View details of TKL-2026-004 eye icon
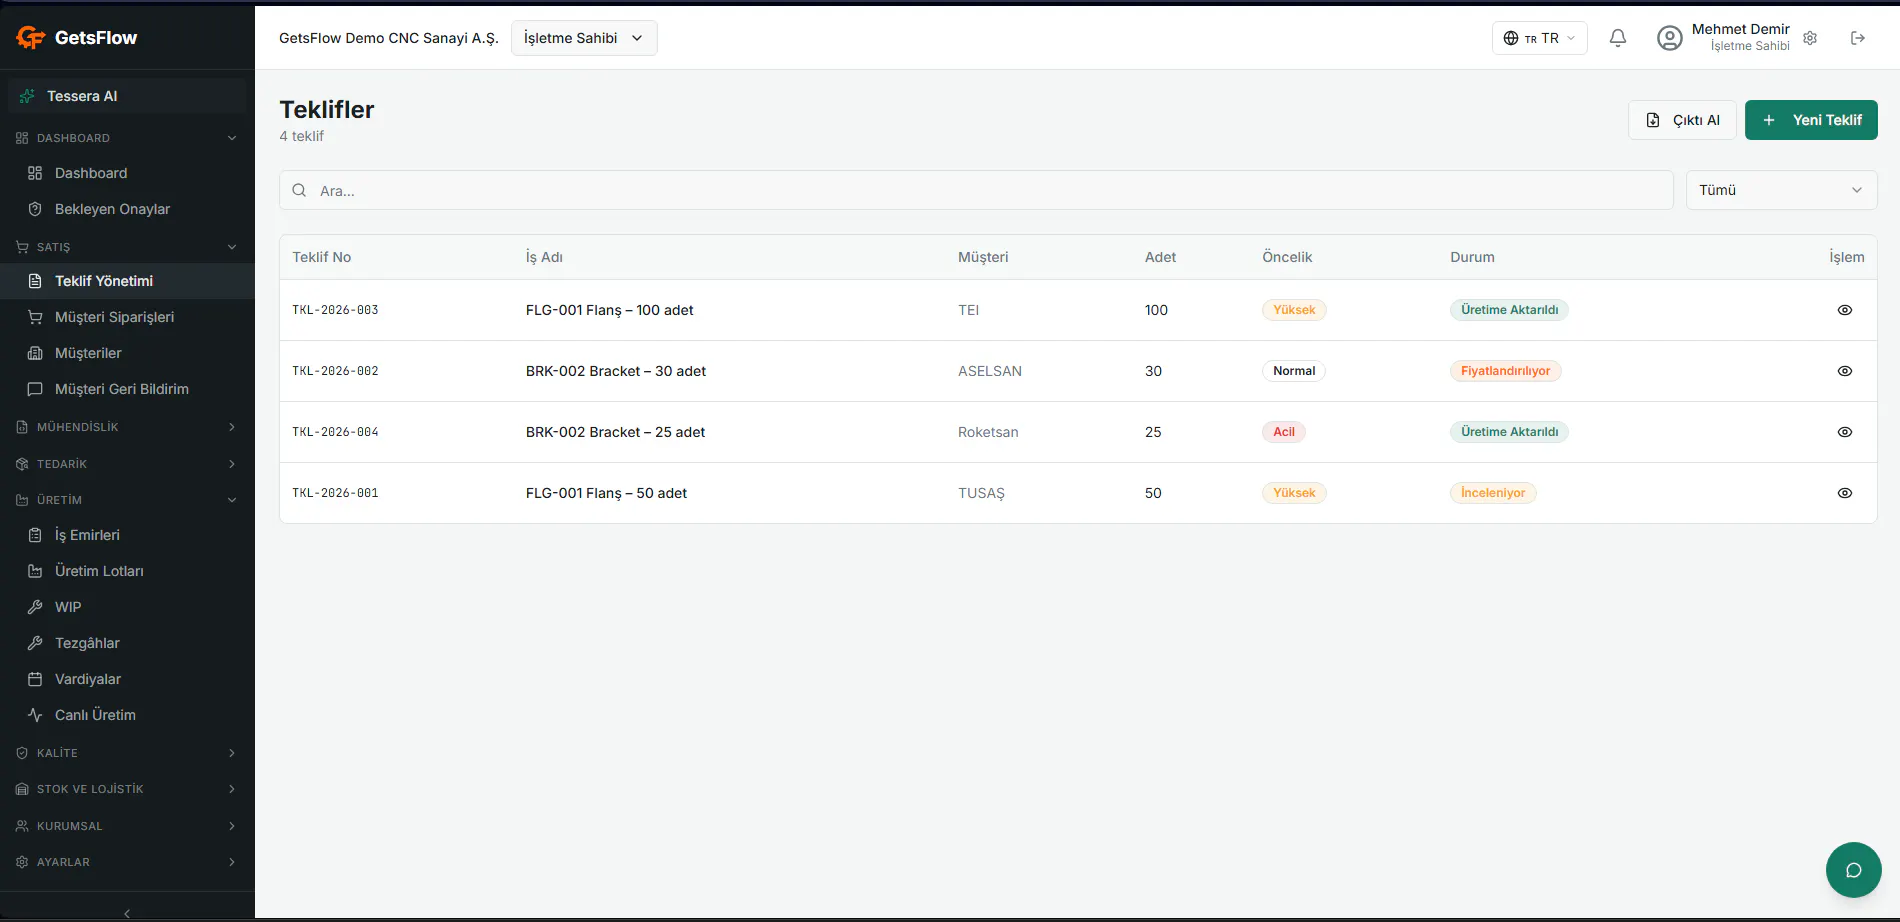The width and height of the screenshot is (1900, 922). pyautogui.click(x=1844, y=432)
